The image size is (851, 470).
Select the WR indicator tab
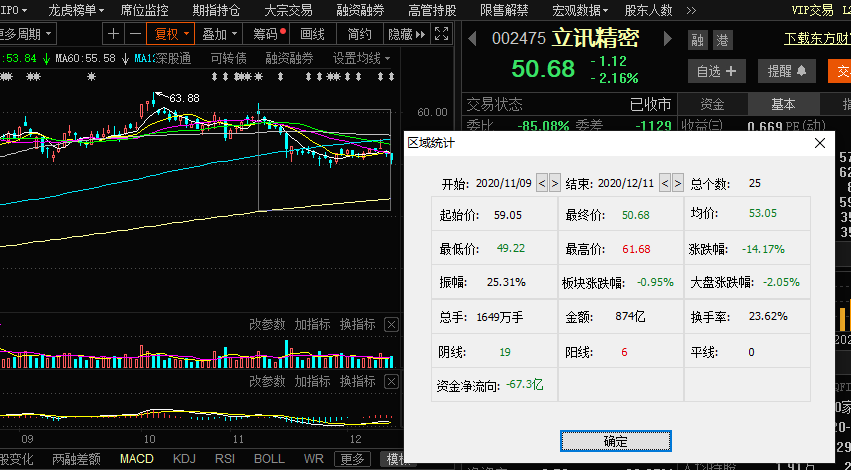(x=314, y=459)
